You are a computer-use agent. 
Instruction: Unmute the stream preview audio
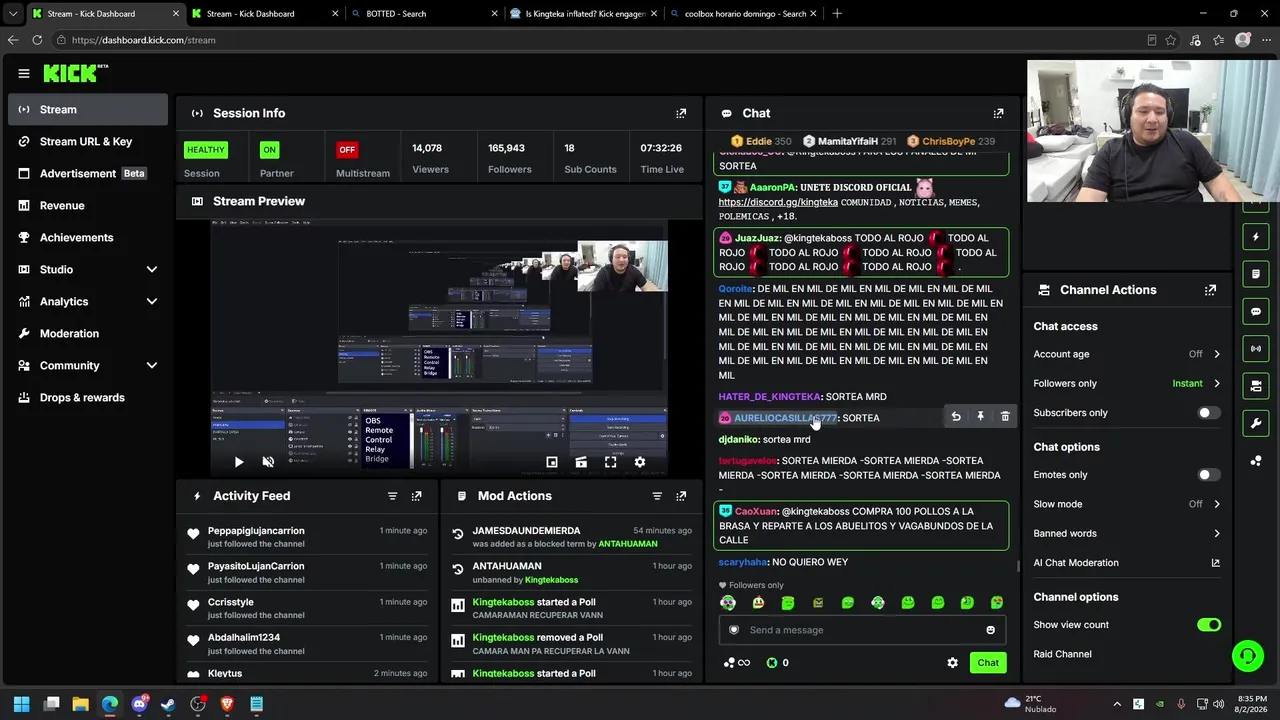coord(268,462)
